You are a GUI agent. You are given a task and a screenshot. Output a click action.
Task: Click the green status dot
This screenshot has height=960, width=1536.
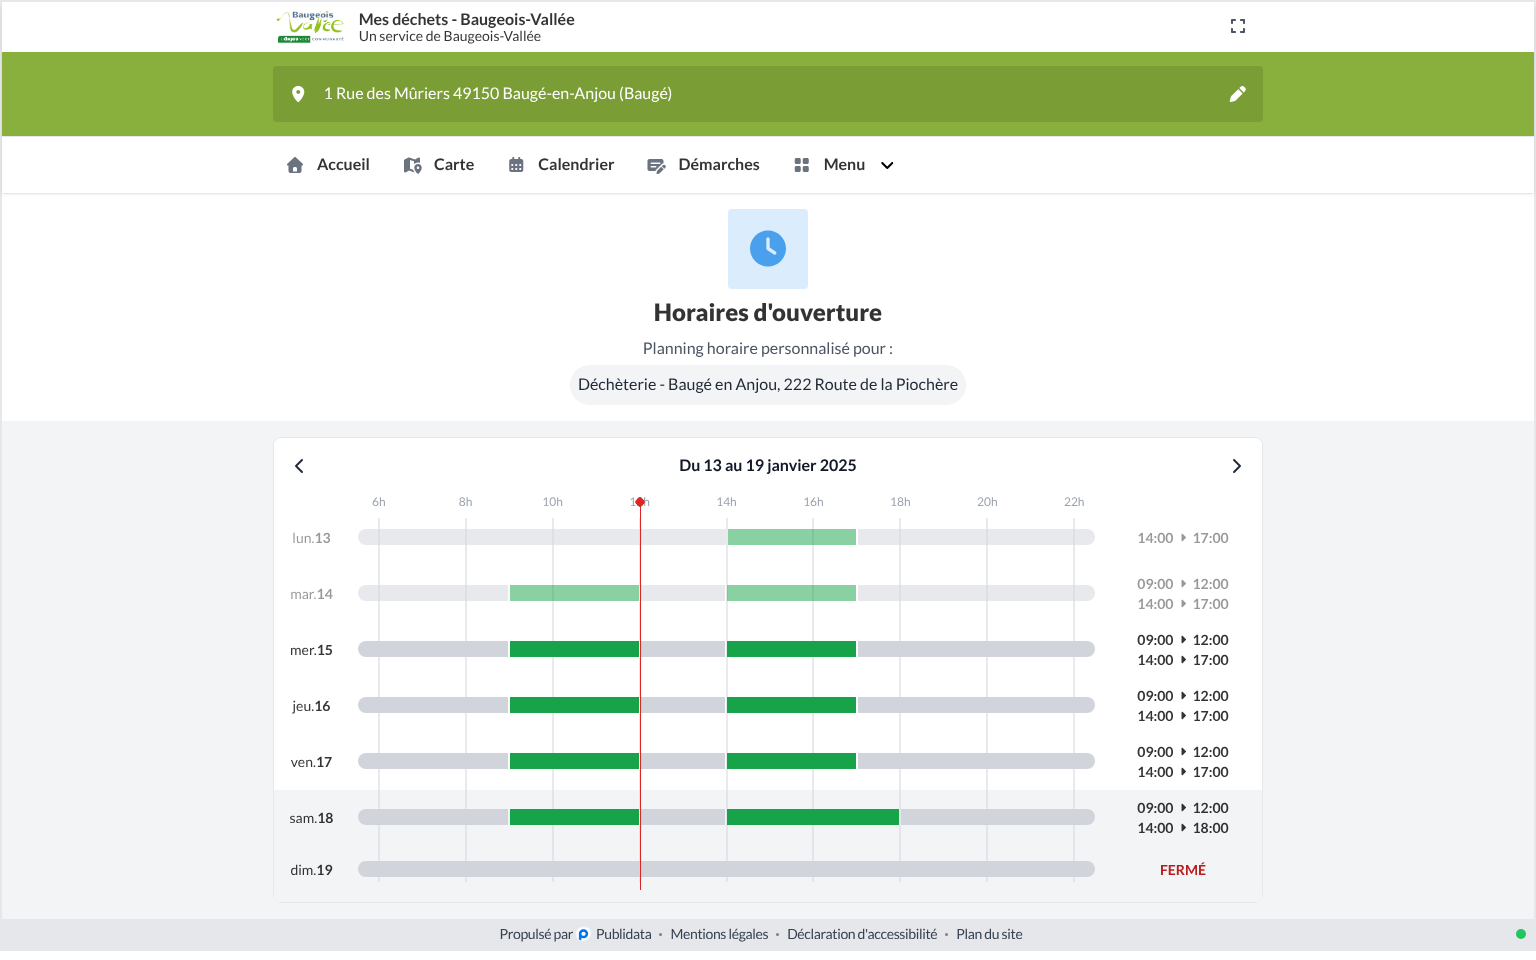1521,934
